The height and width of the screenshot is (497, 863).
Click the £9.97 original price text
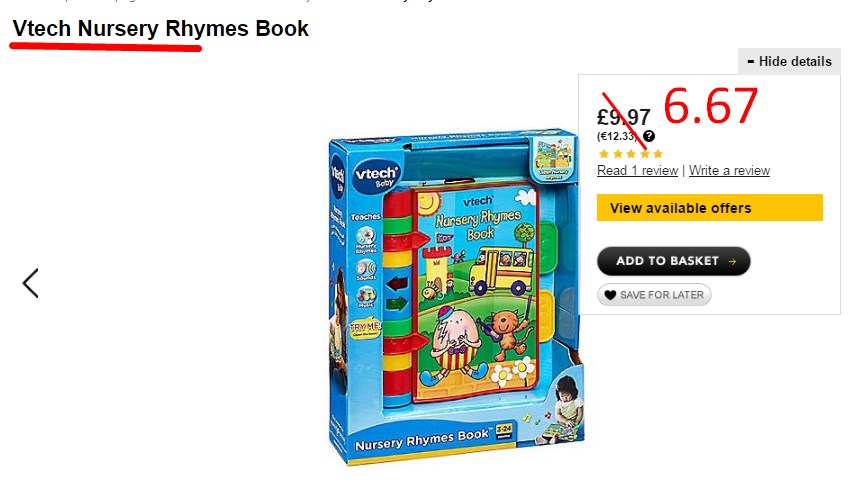pyautogui.click(x=624, y=117)
